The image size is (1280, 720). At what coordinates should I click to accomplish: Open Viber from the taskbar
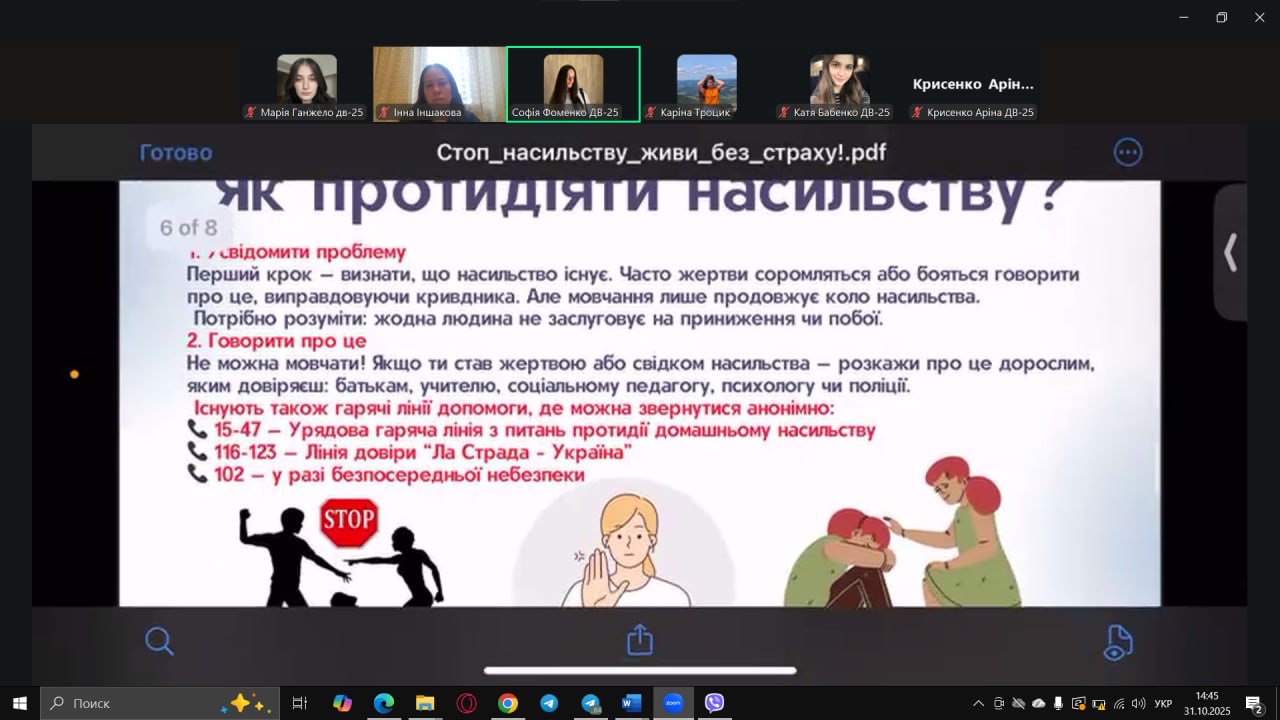click(x=714, y=703)
